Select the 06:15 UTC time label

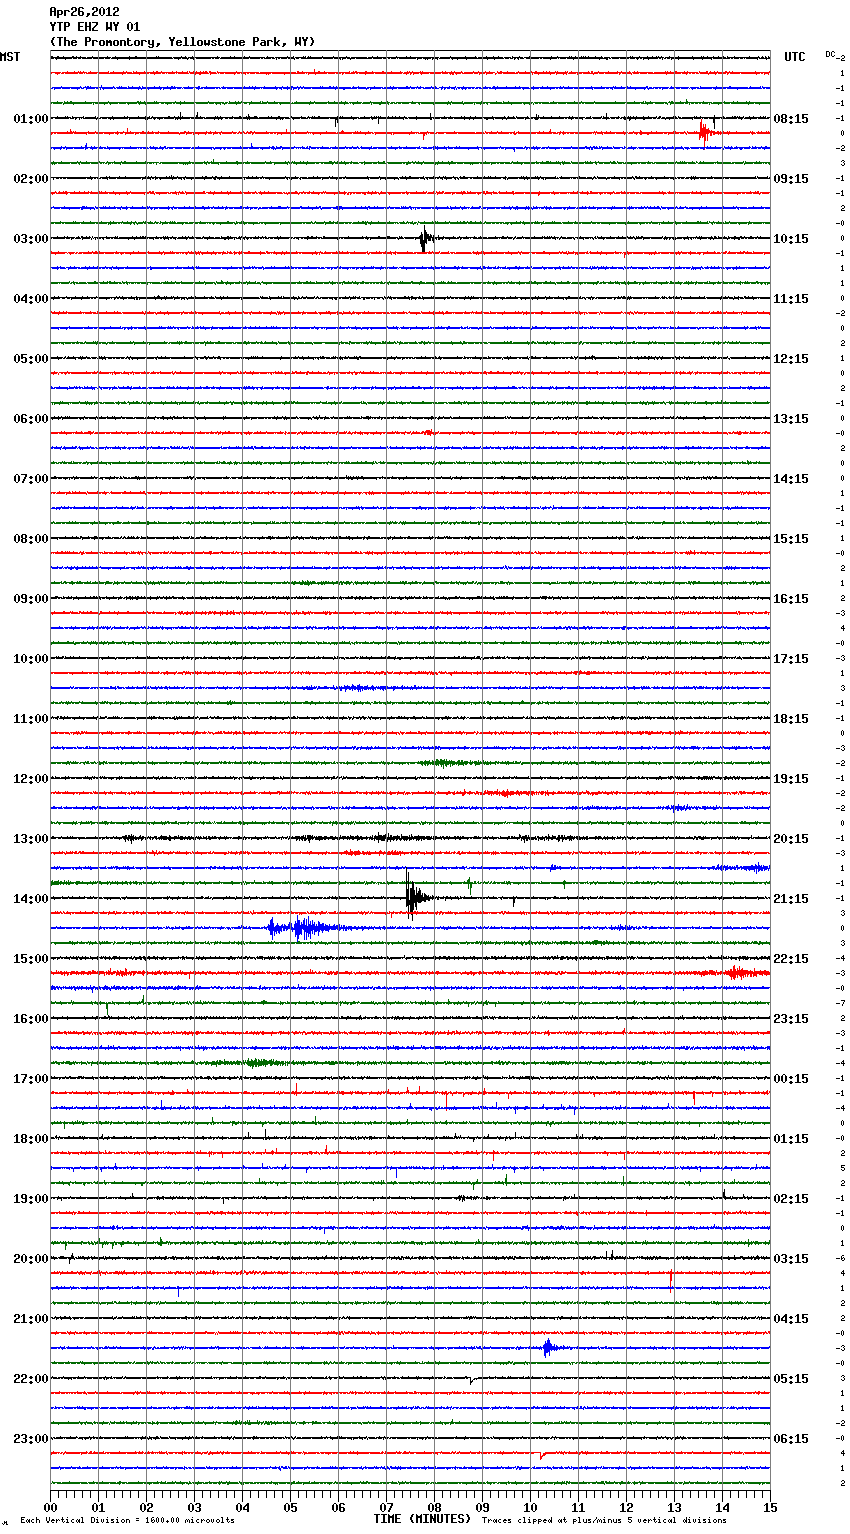point(791,1439)
